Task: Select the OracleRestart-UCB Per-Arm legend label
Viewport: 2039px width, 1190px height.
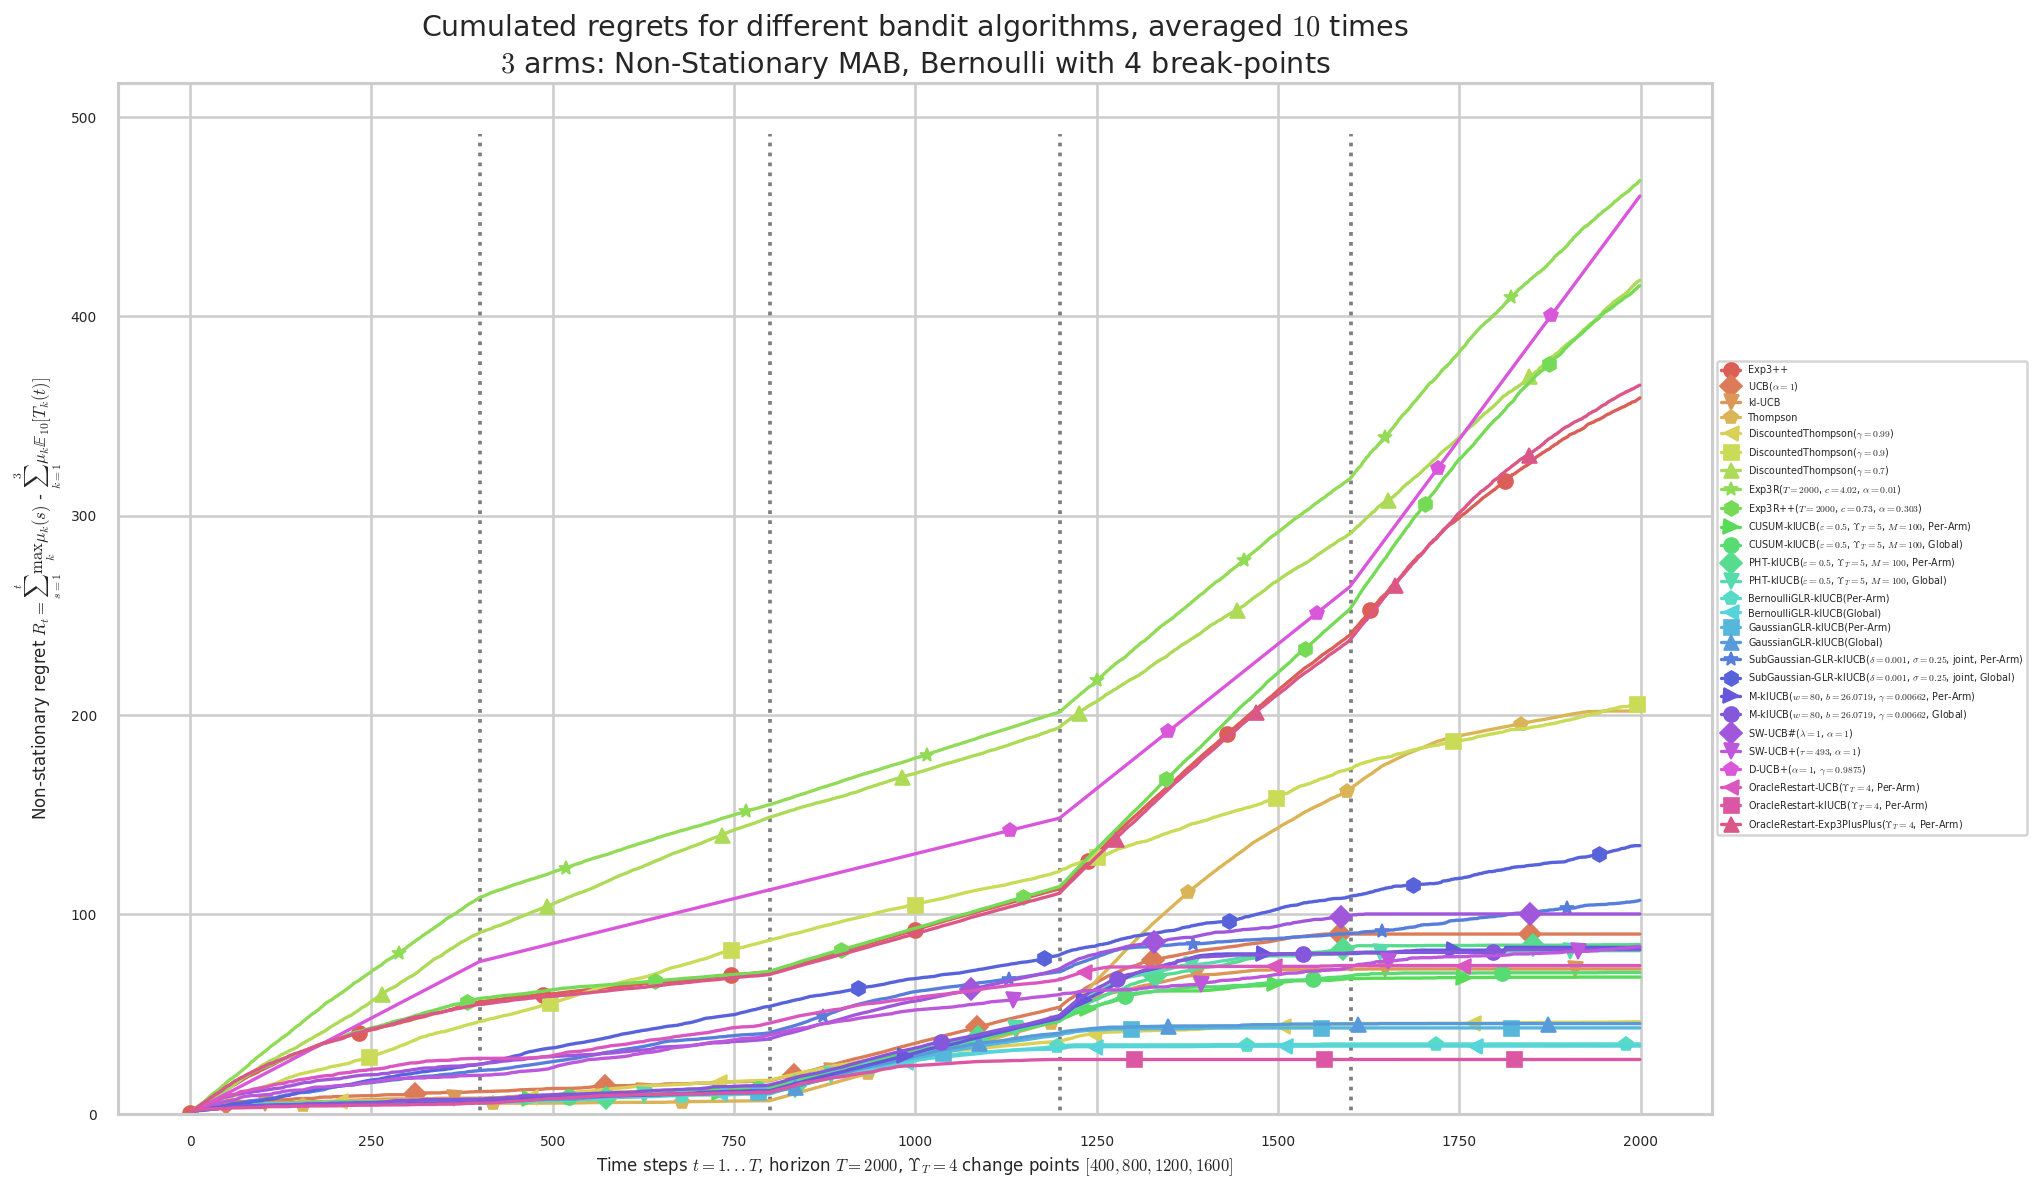Action: (x=1833, y=787)
